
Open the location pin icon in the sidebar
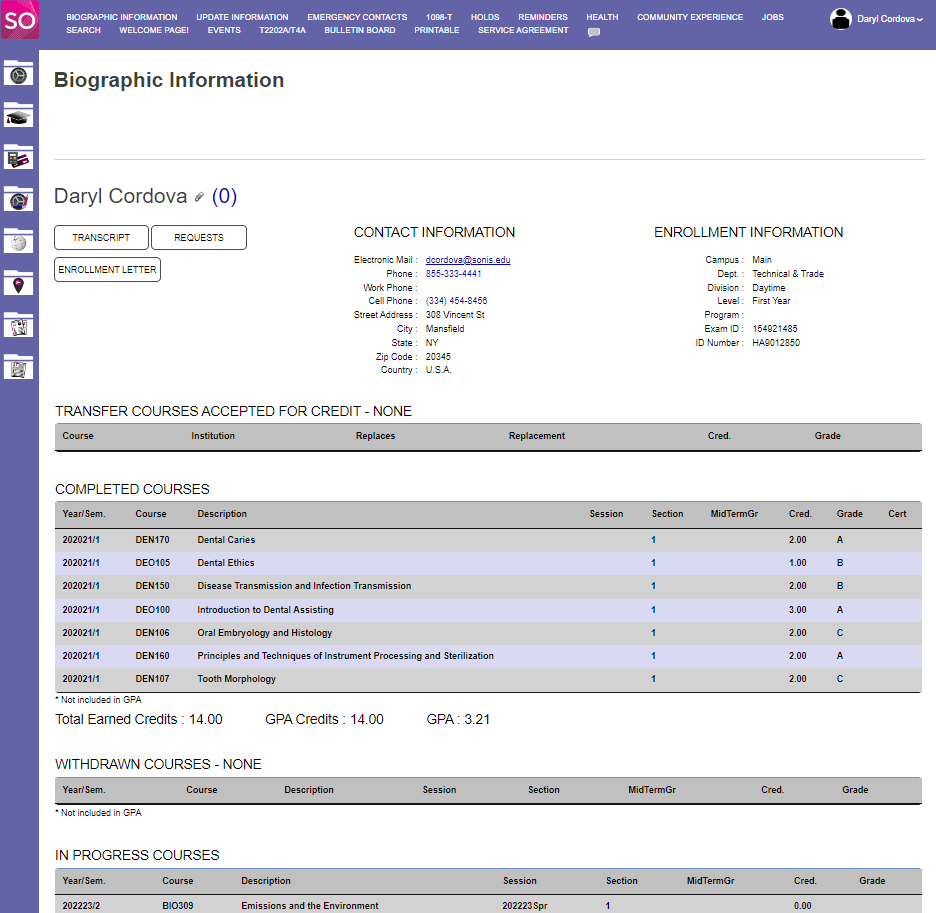pyautogui.click(x=18, y=284)
